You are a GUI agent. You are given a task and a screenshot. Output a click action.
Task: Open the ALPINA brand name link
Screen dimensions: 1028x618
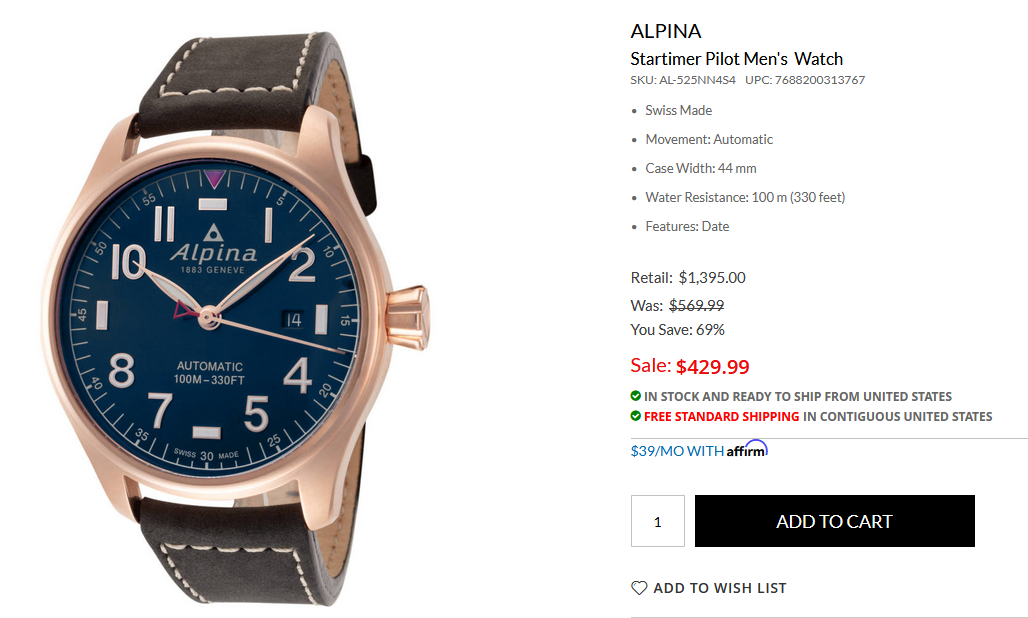click(666, 31)
